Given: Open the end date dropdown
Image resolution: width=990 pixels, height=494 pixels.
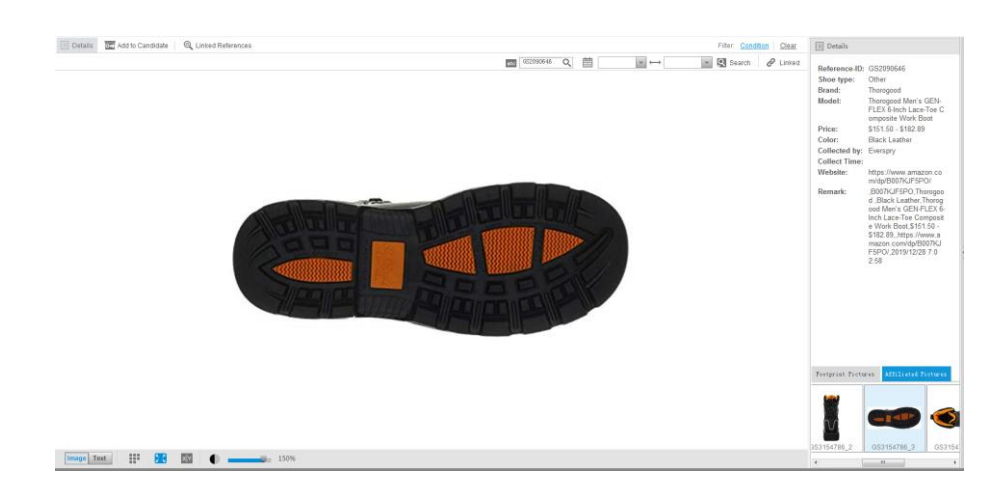Looking at the screenshot, I should click(707, 63).
